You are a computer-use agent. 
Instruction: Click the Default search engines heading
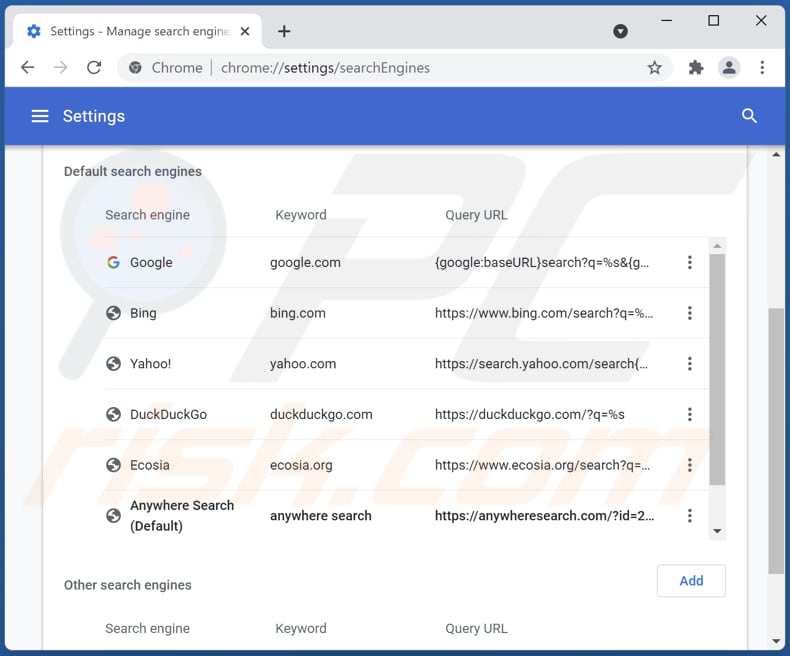pyautogui.click(x=133, y=172)
